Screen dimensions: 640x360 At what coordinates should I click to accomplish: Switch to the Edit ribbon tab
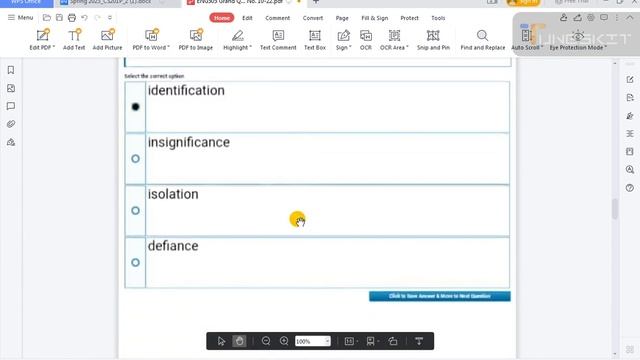click(x=247, y=18)
